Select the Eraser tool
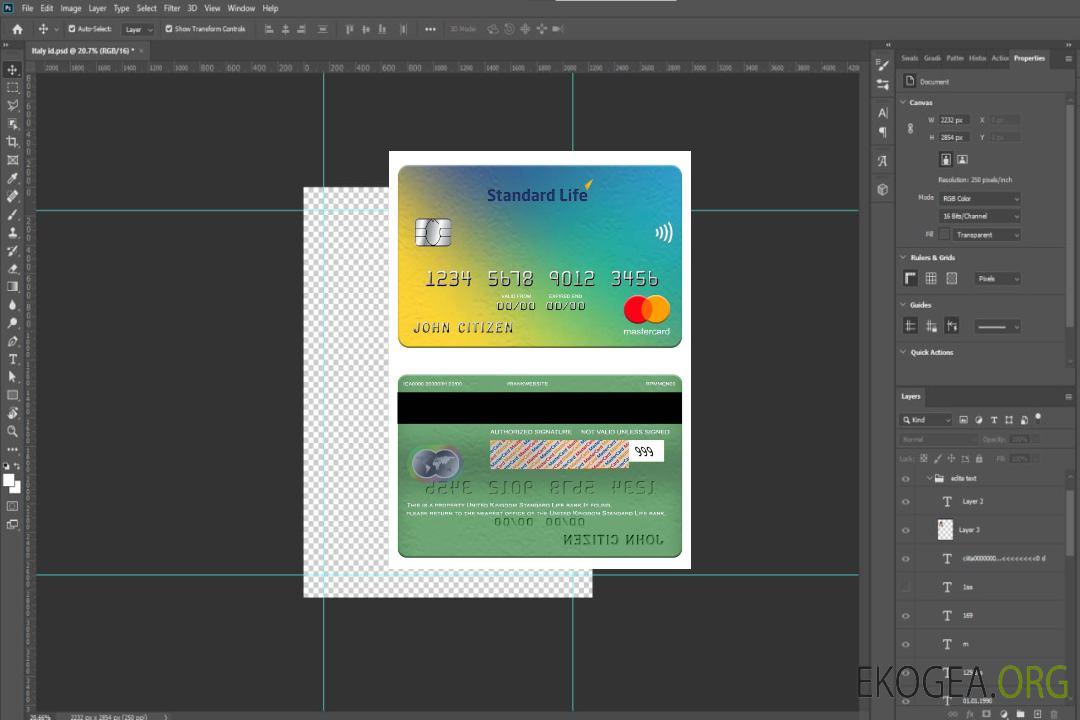 [x=12, y=269]
